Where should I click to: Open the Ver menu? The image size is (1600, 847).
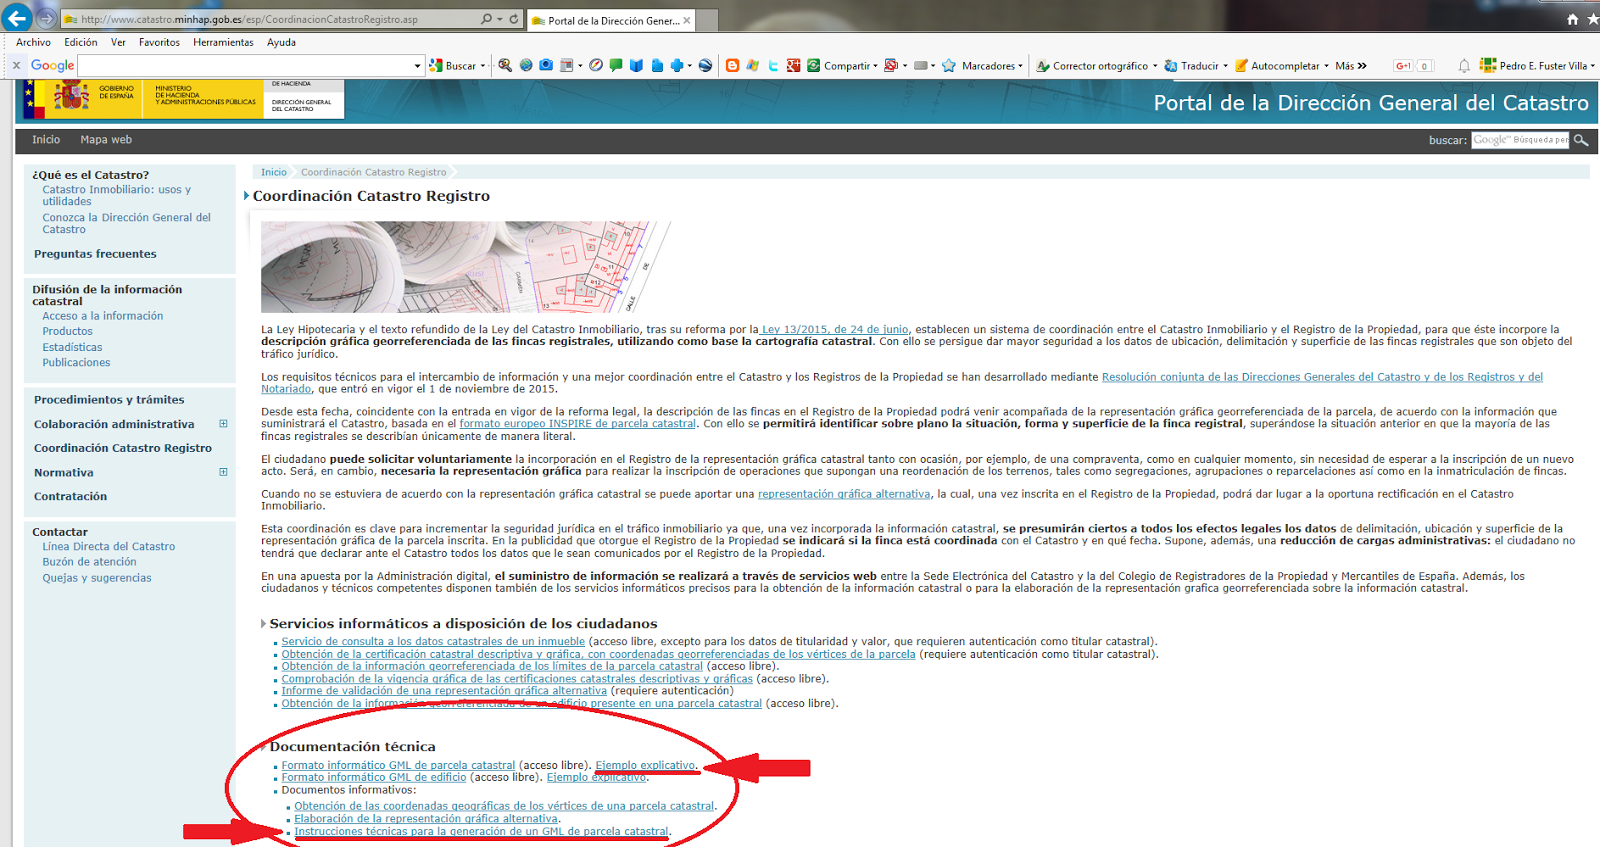click(x=118, y=42)
